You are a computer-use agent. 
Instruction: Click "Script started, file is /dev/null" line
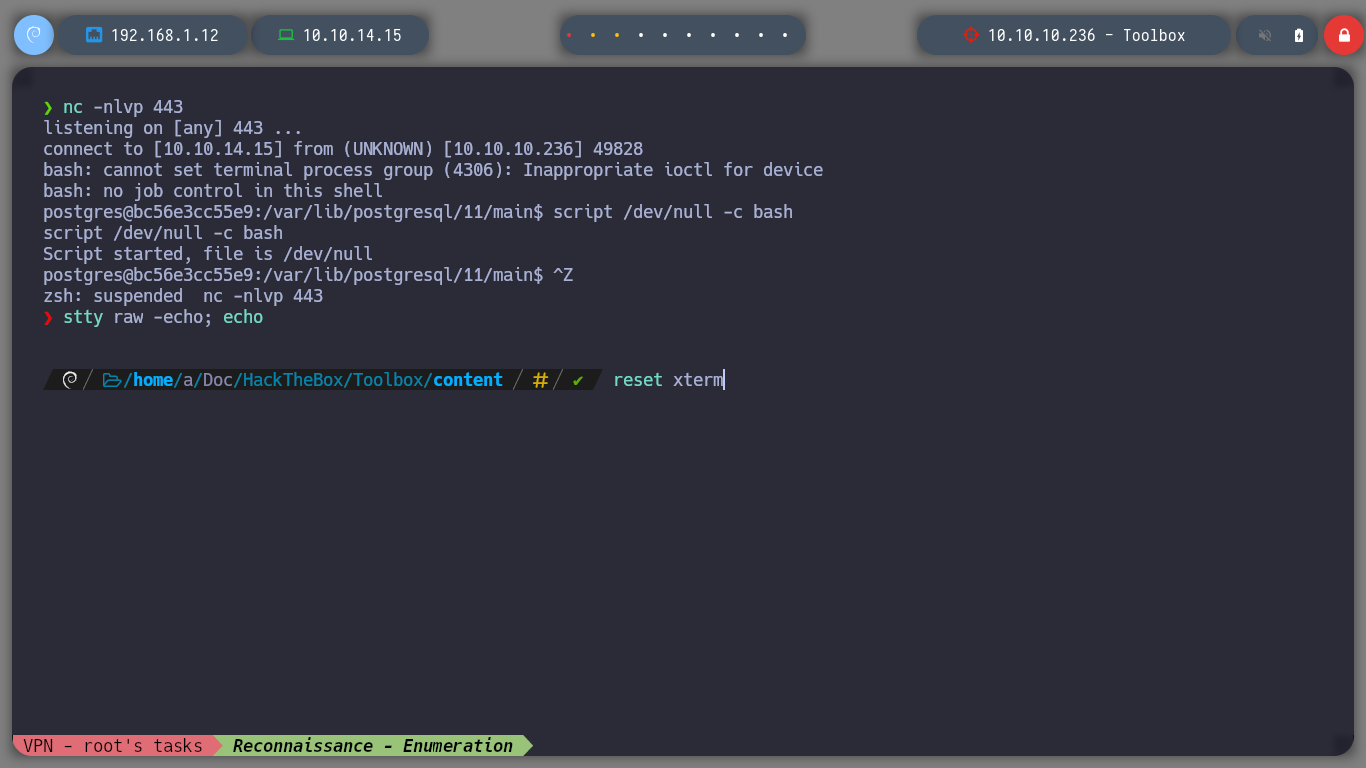pyautogui.click(x=208, y=254)
